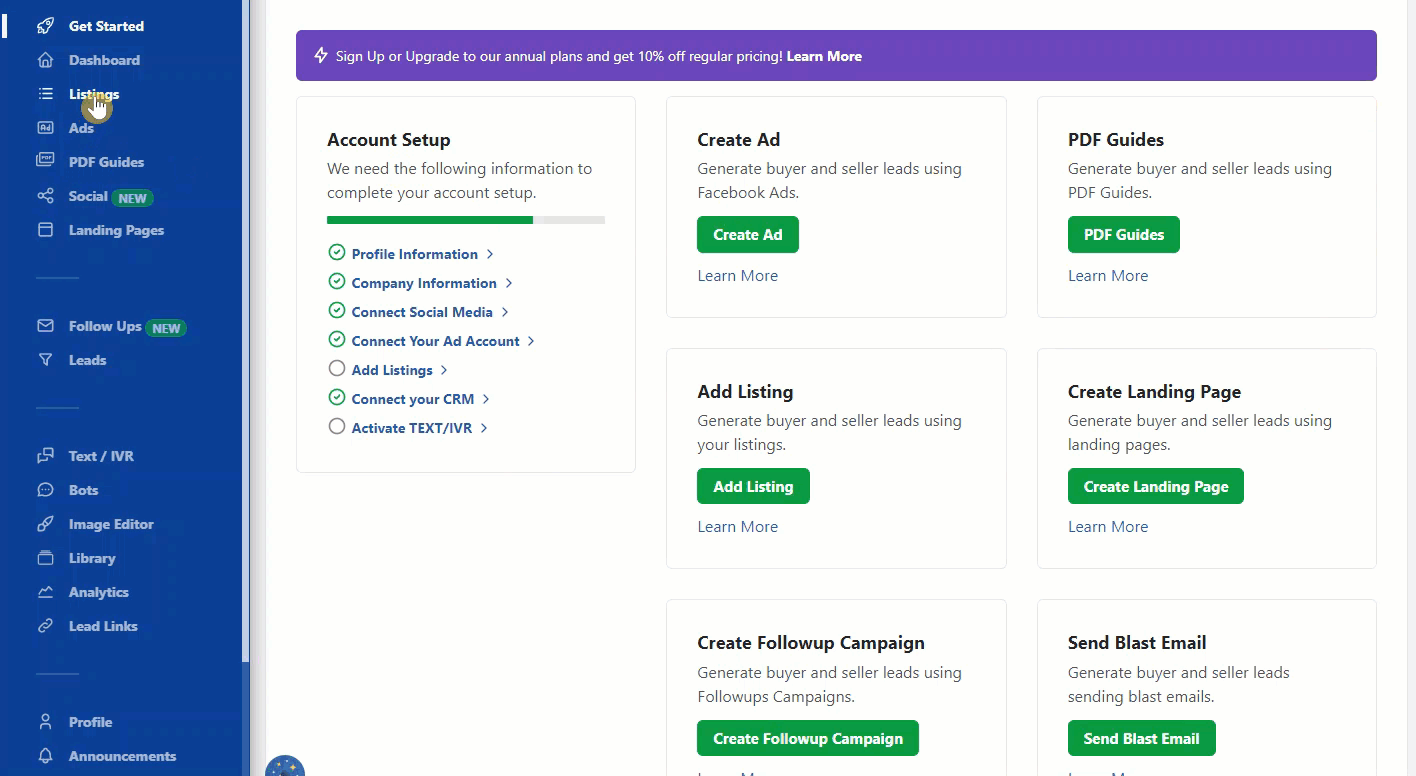Expand the Company Information chevron arrow
The height and width of the screenshot is (776, 1416).
point(509,283)
